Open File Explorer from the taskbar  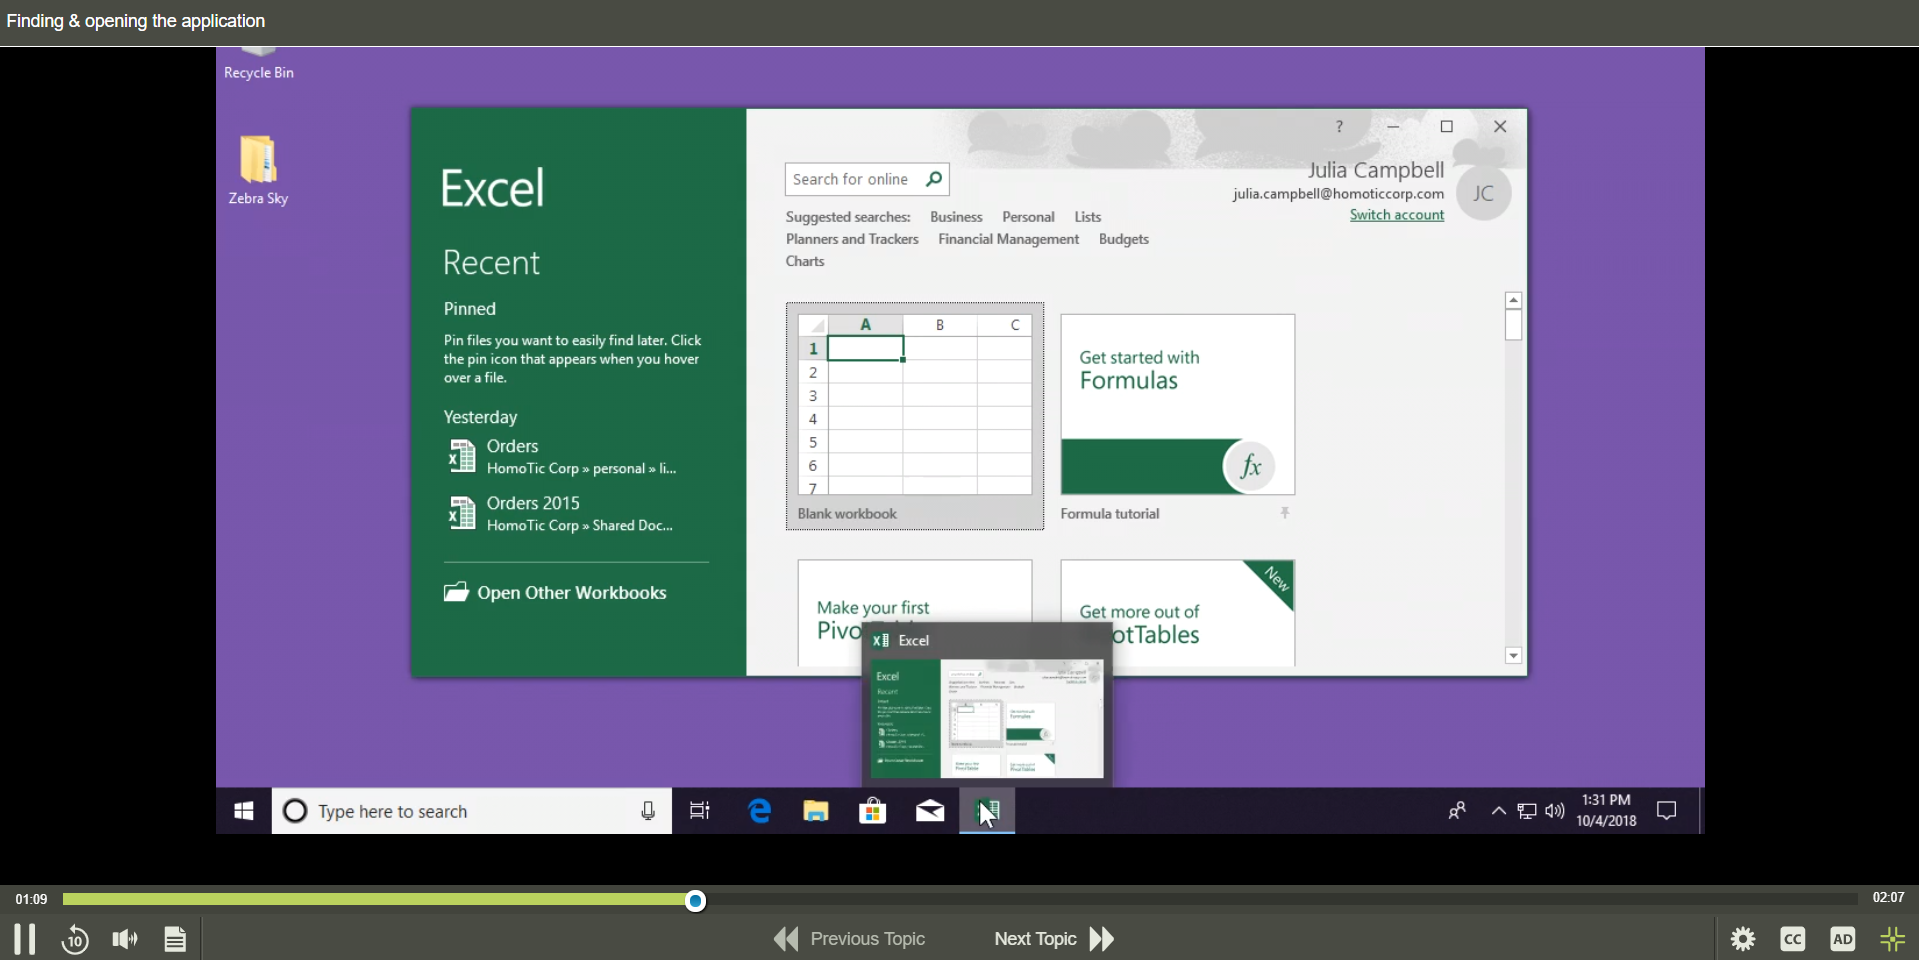click(x=815, y=811)
